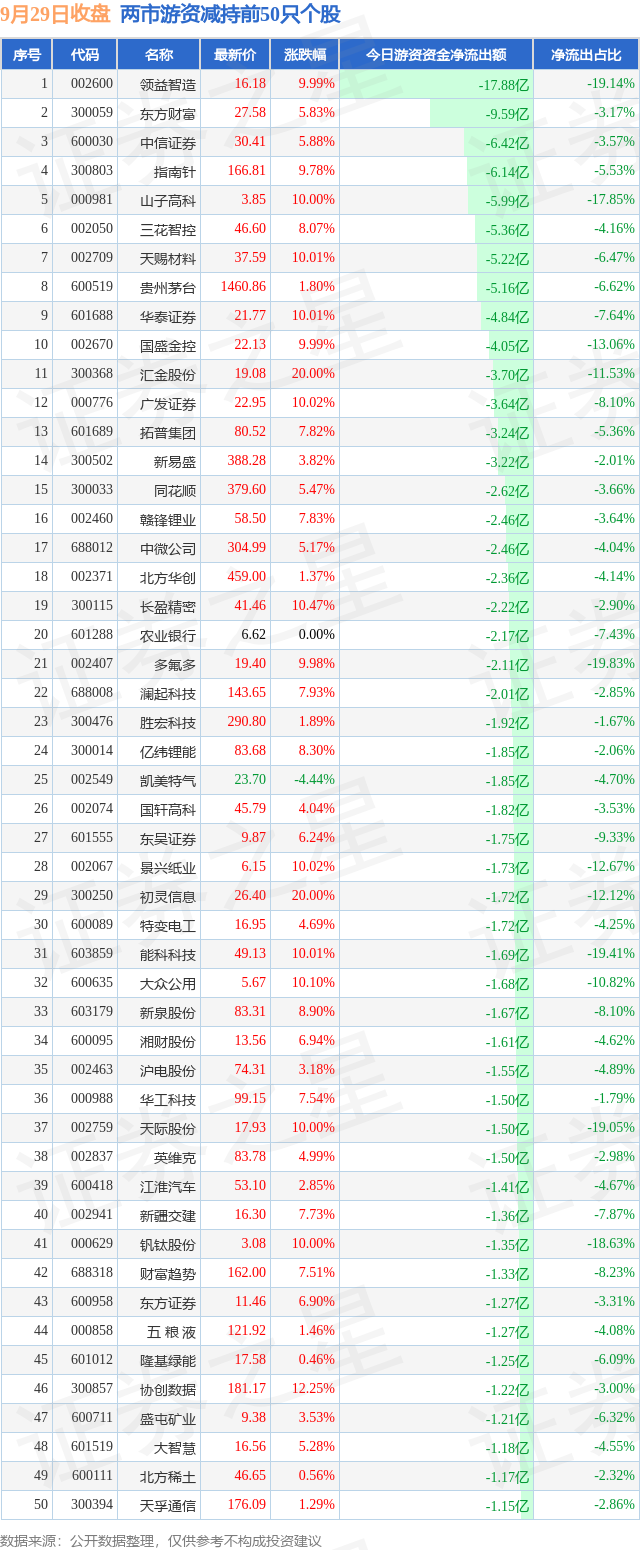This screenshot has width=640, height=1550.
Task: Click stock name 新易盛
Action: click(175, 462)
